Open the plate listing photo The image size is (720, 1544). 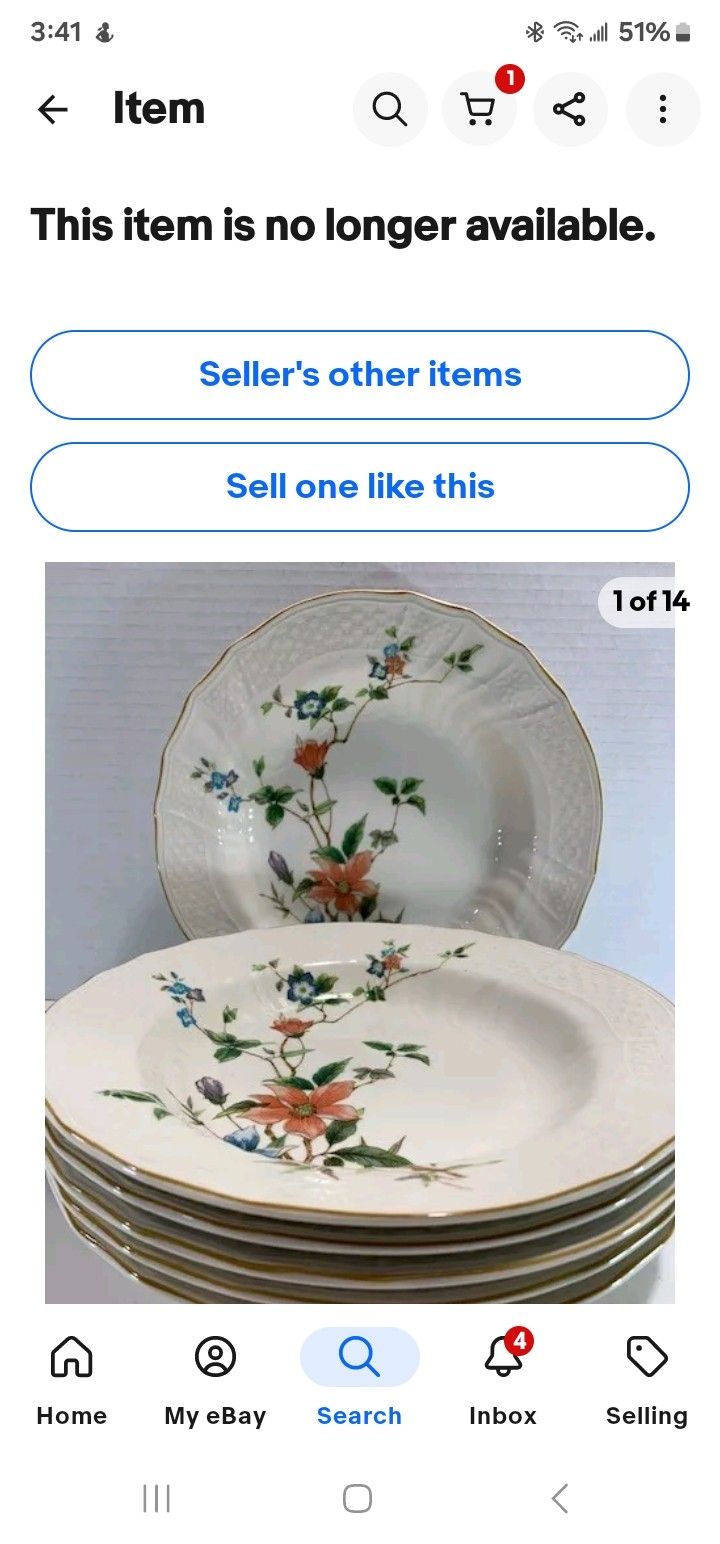(360, 933)
